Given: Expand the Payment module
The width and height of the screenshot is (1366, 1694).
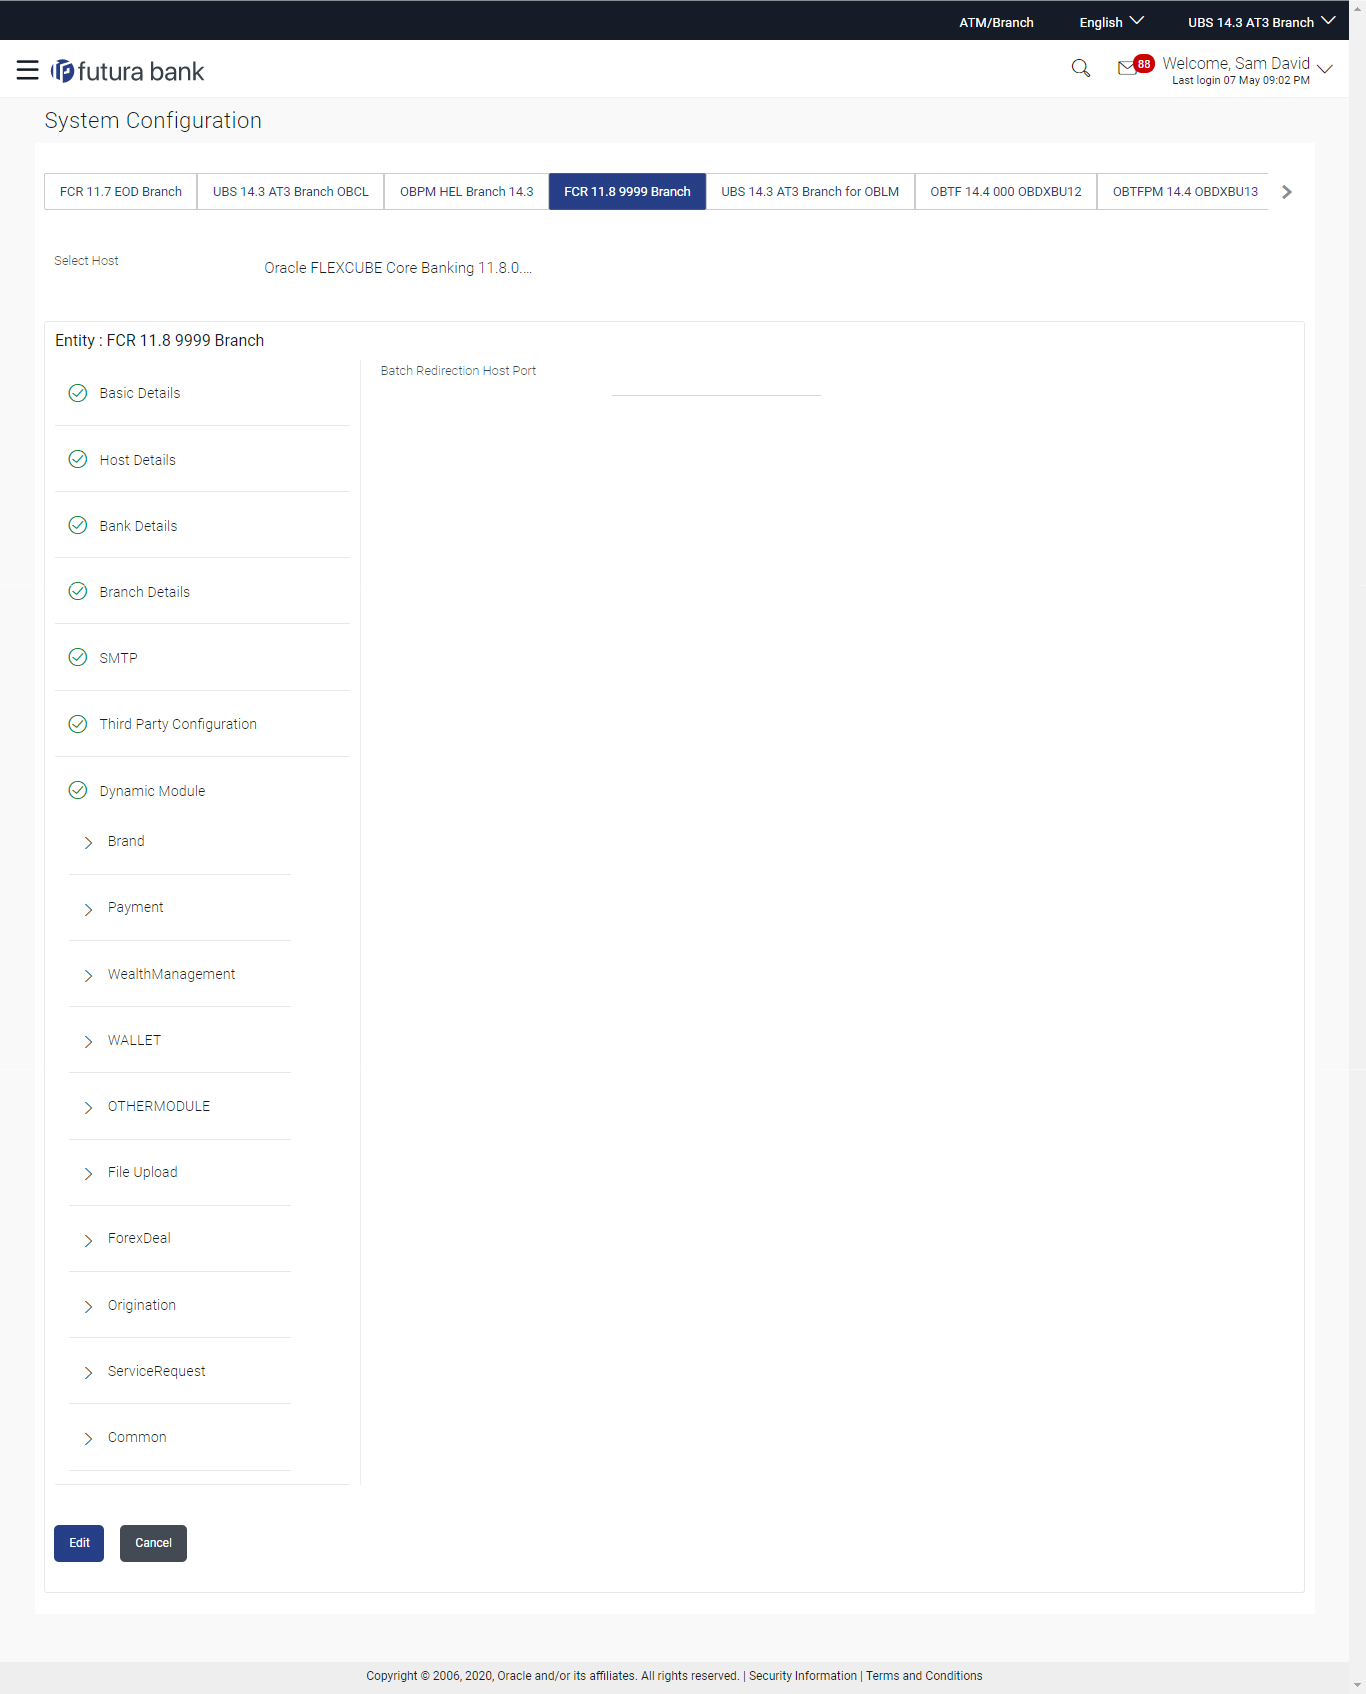Looking at the screenshot, I should 88,908.
